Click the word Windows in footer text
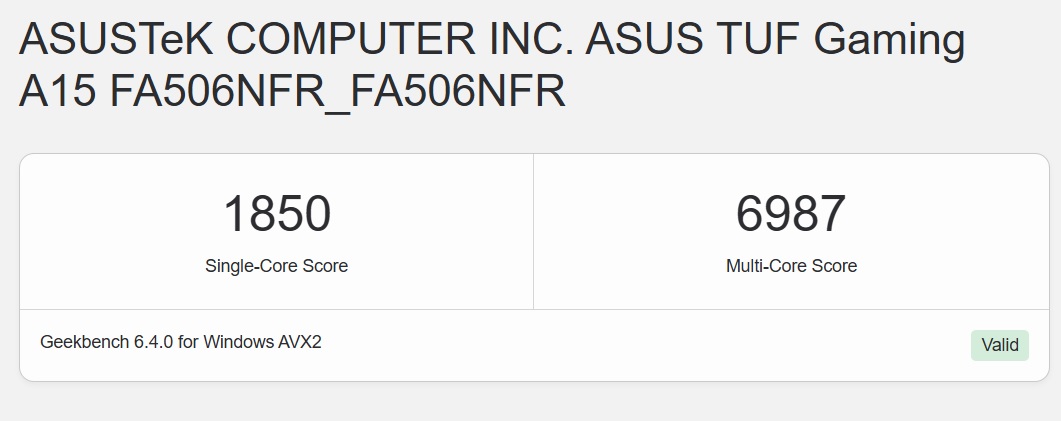 pyautogui.click(x=240, y=342)
